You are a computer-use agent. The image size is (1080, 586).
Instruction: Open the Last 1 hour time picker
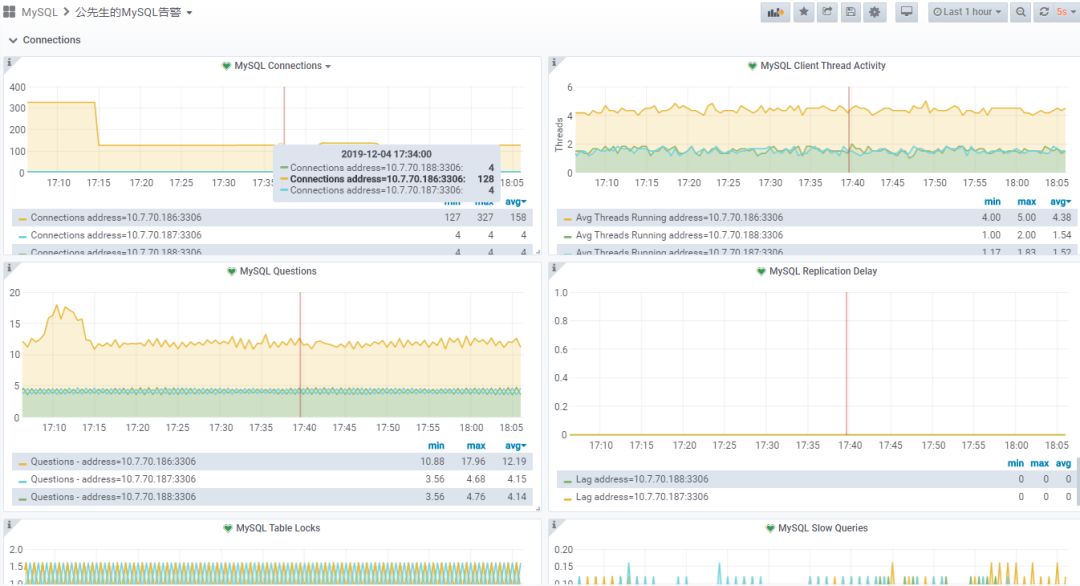click(x=967, y=12)
